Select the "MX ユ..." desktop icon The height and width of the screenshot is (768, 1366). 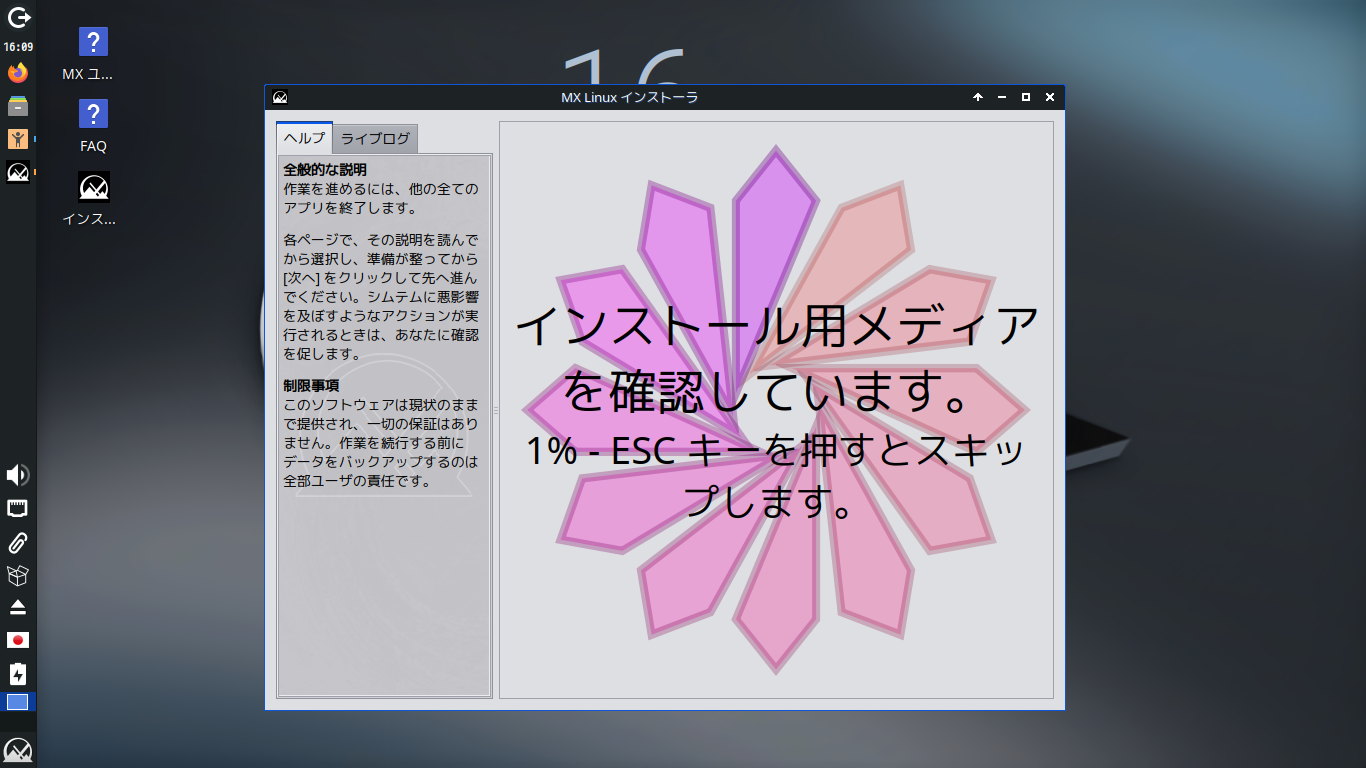[x=93, y=53]
